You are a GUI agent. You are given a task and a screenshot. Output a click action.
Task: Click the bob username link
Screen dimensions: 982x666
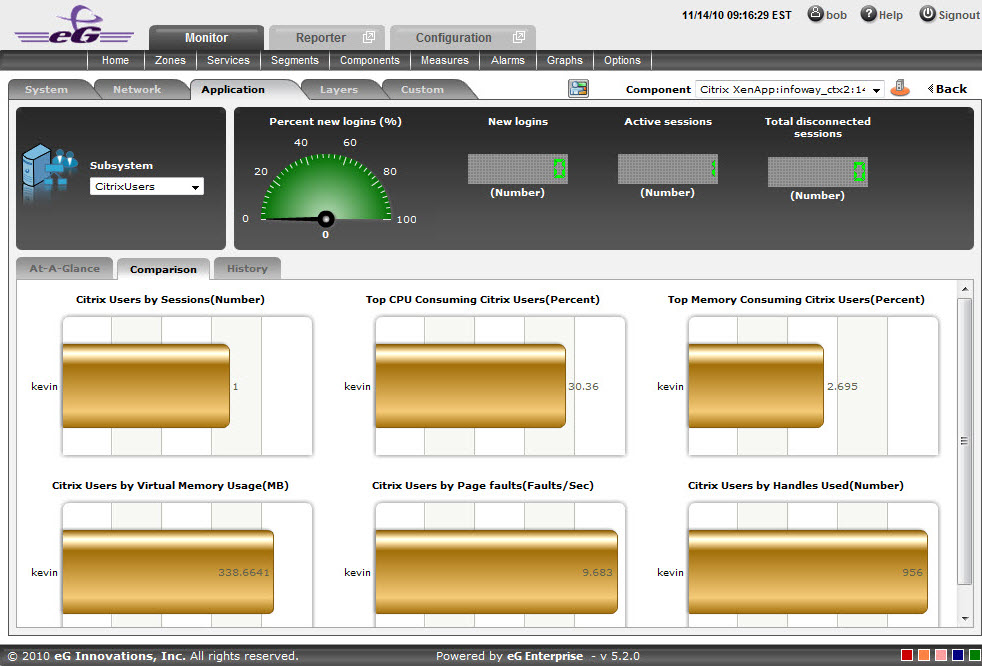point(836,15)
